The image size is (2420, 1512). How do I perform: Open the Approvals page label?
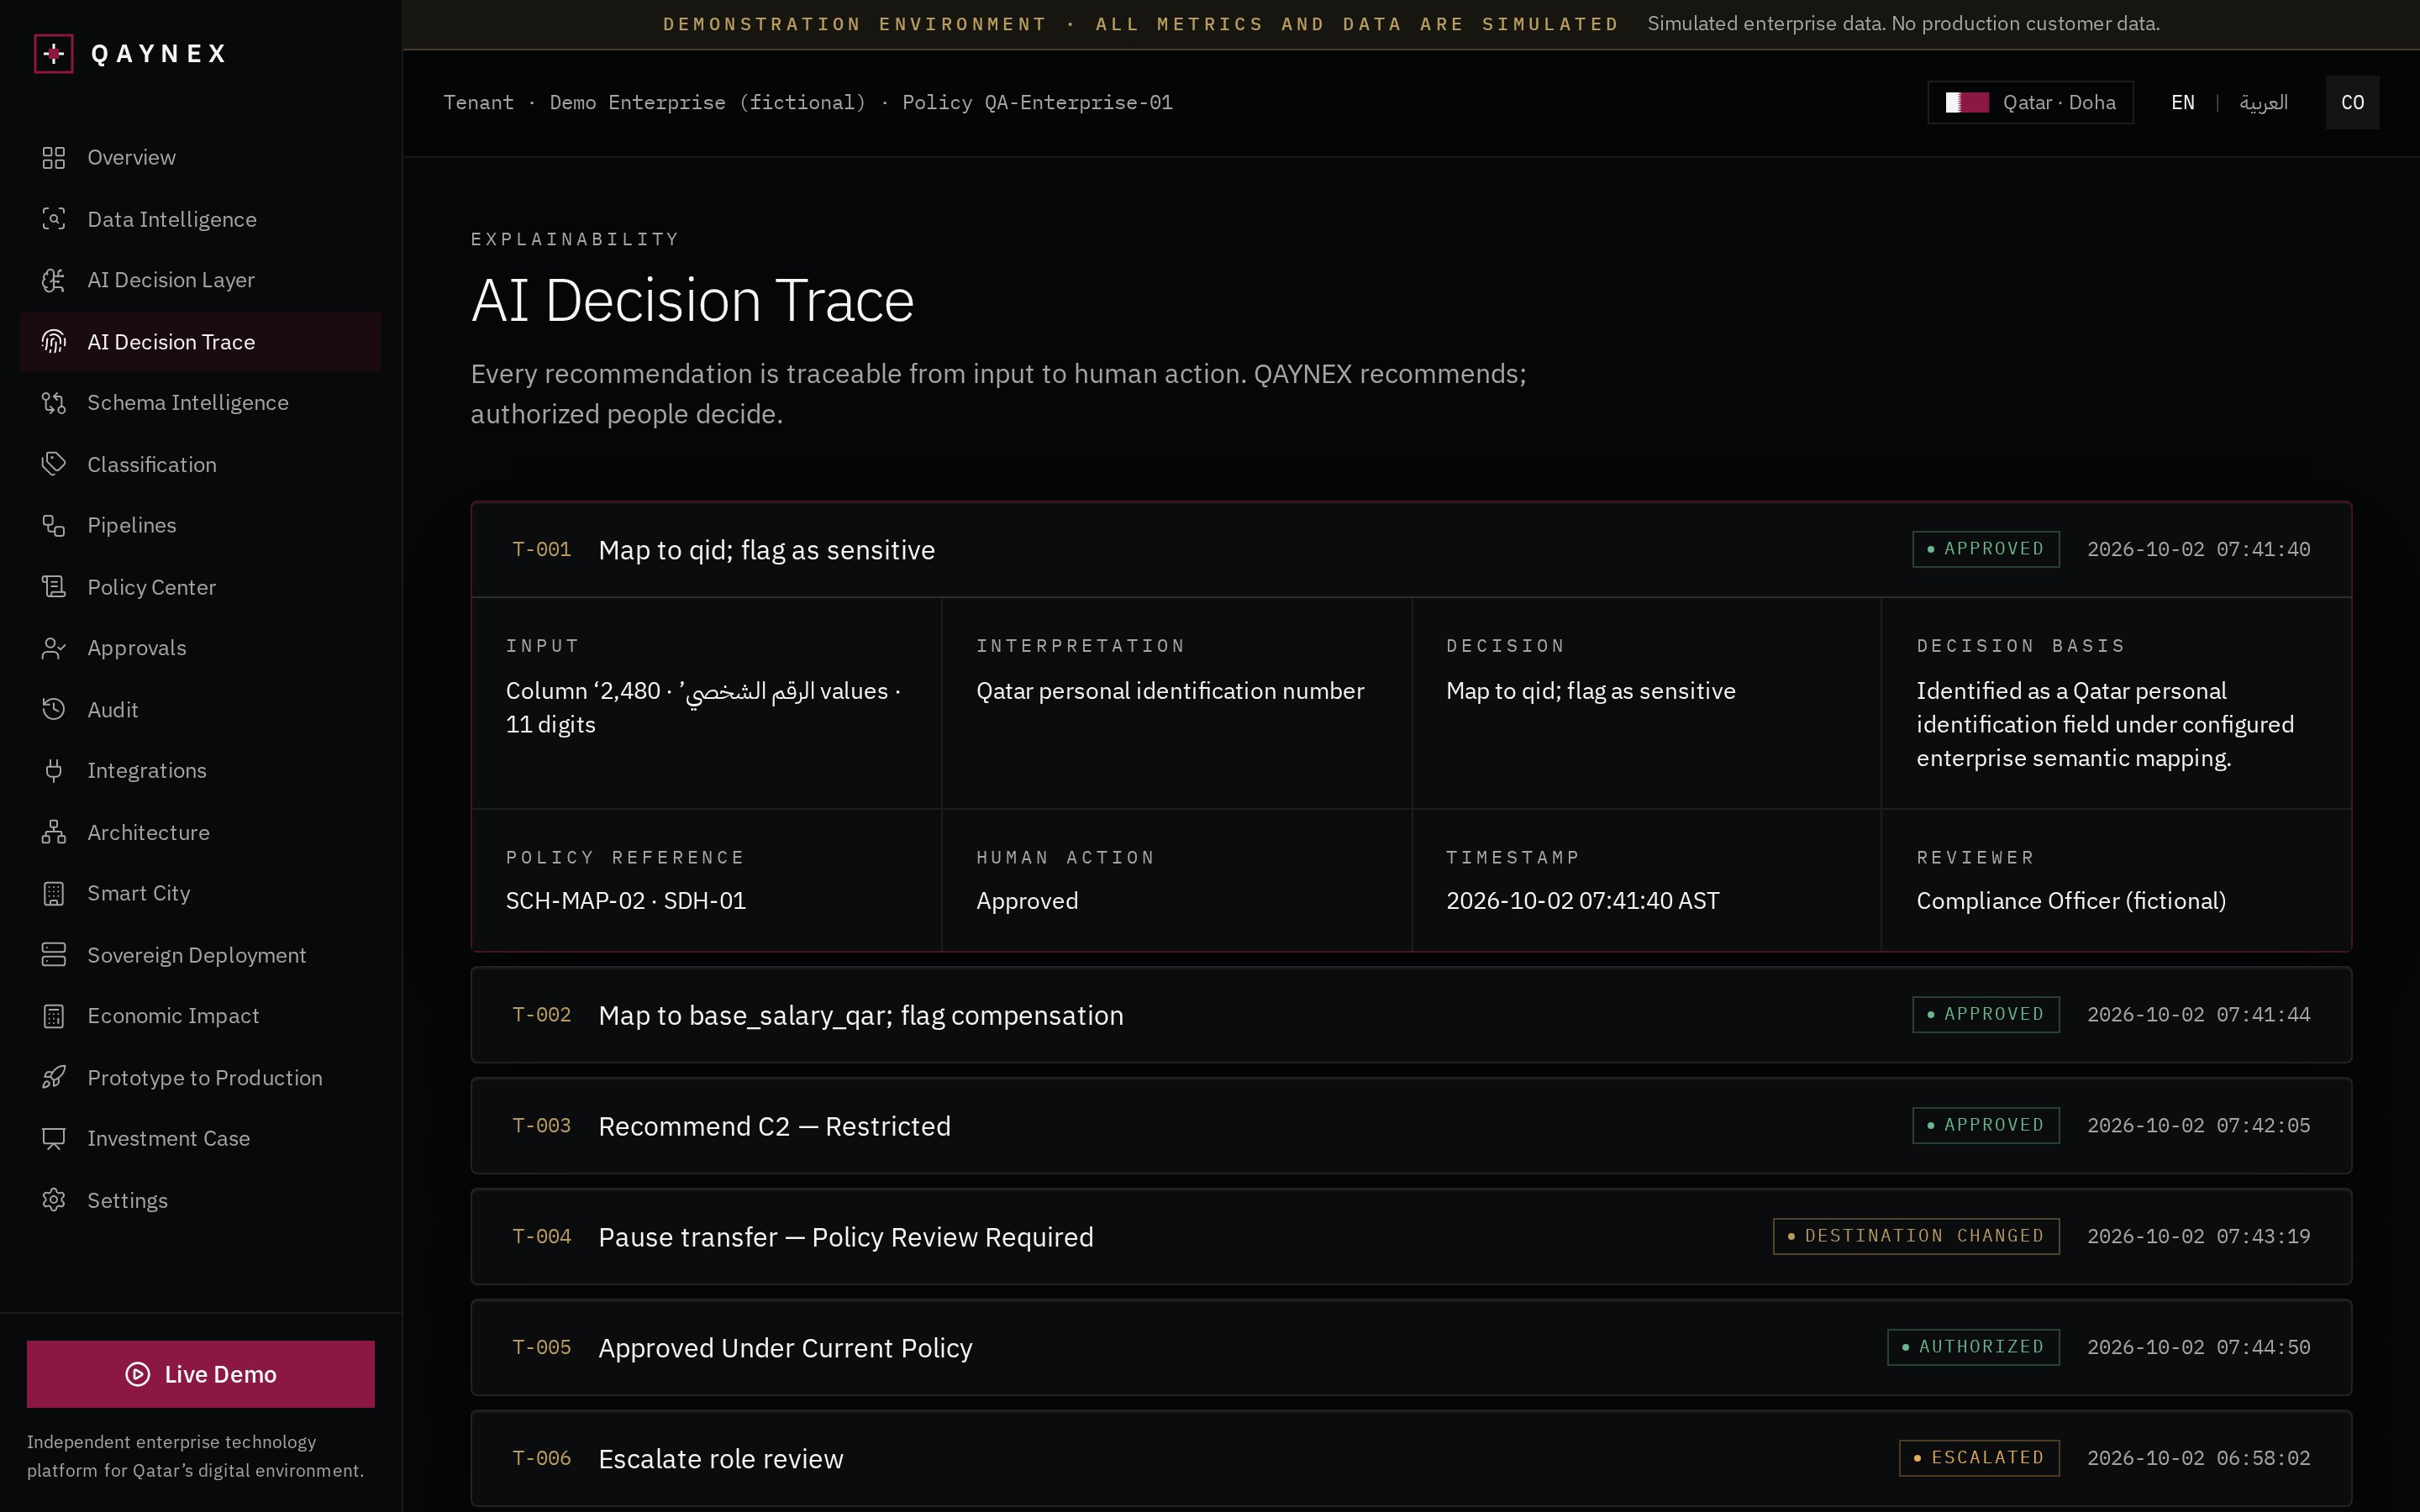(136, 648)
